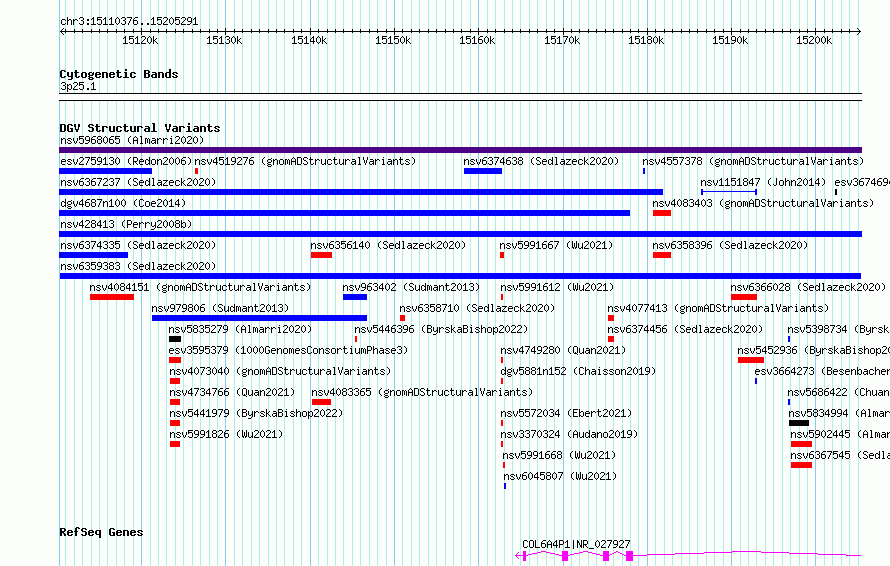Click nsv6359383 (Sedlazeck2020) label
The image size is (890, 566).
click(x=138, y=266)
